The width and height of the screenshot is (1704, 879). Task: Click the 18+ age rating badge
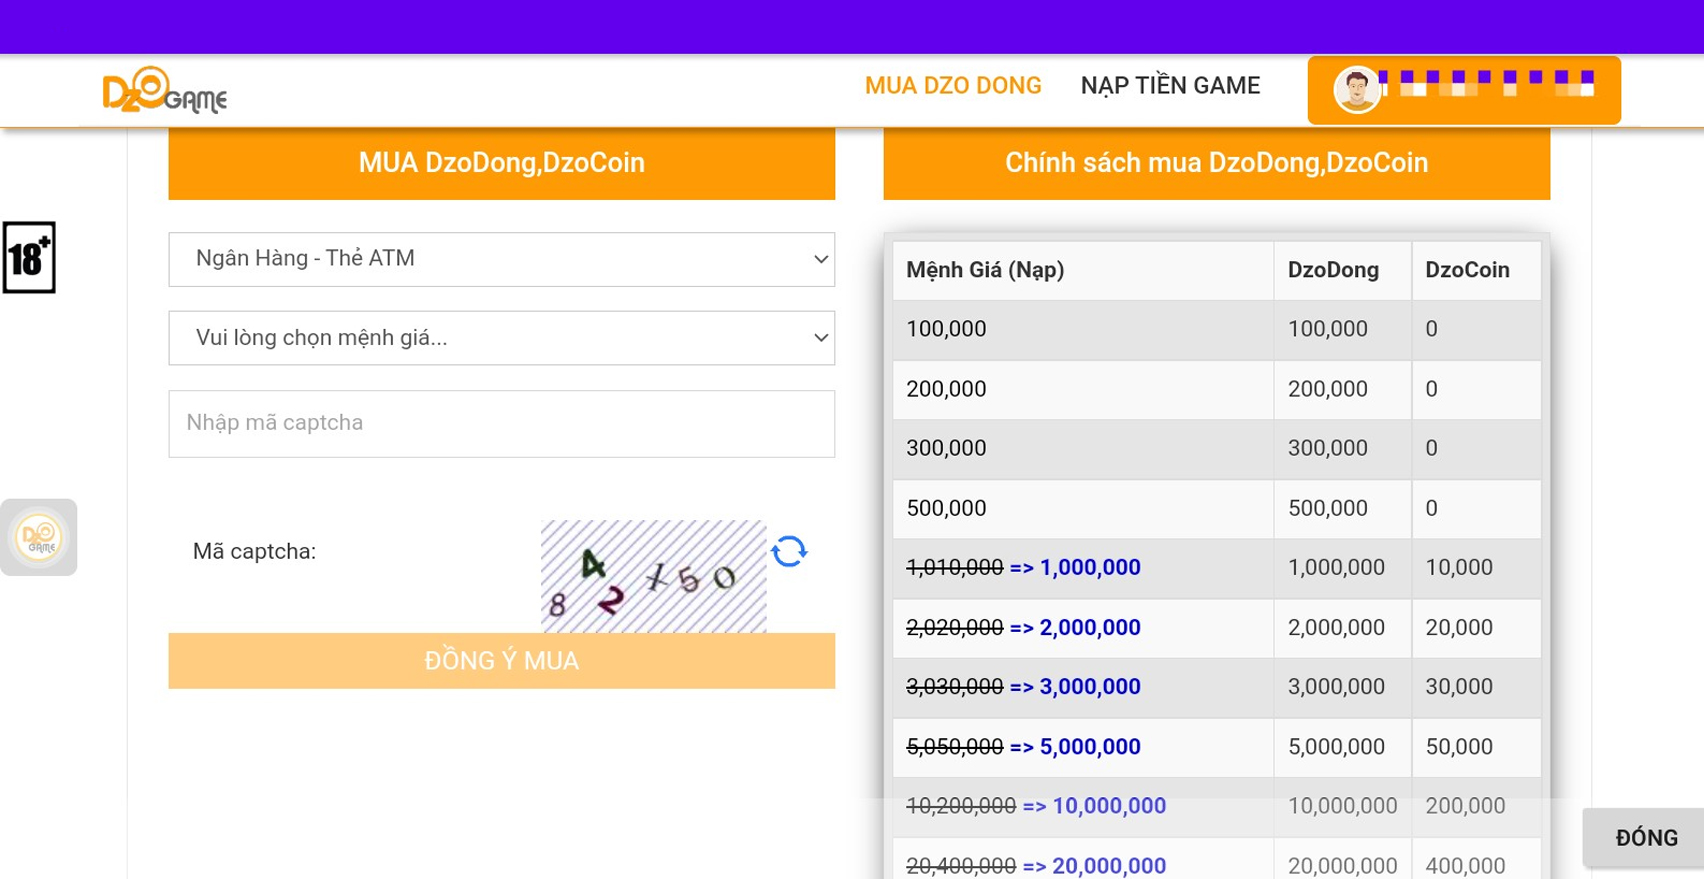click(29, 258)
